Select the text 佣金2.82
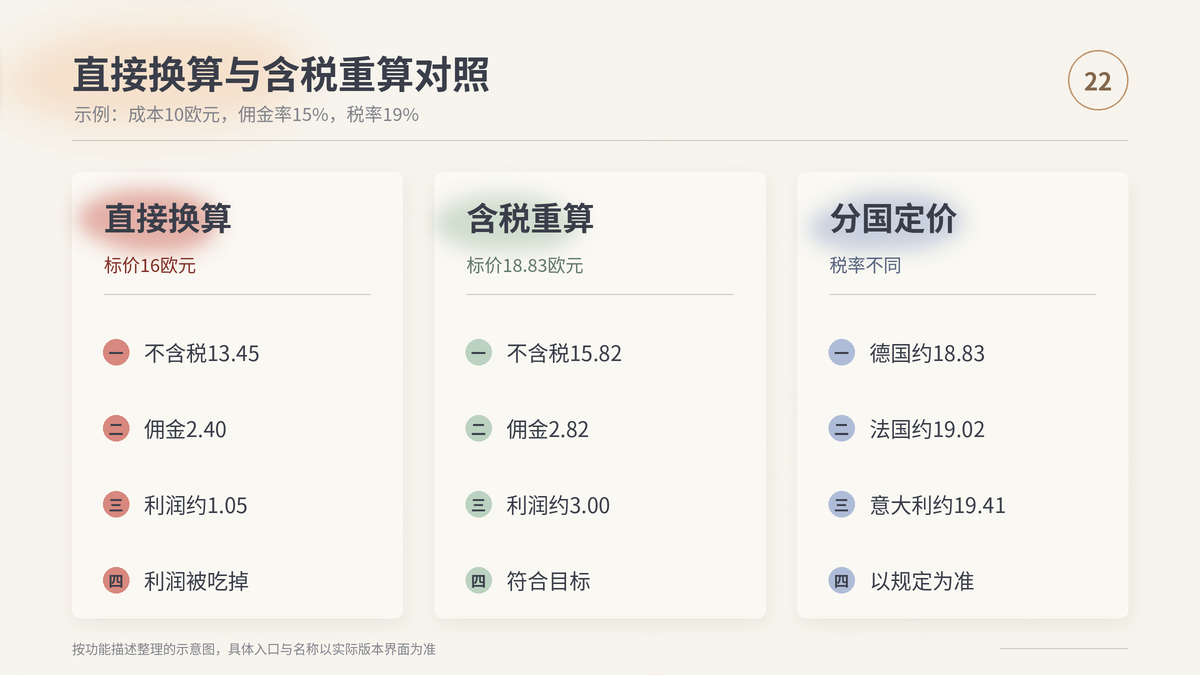 tap(548, 429)
